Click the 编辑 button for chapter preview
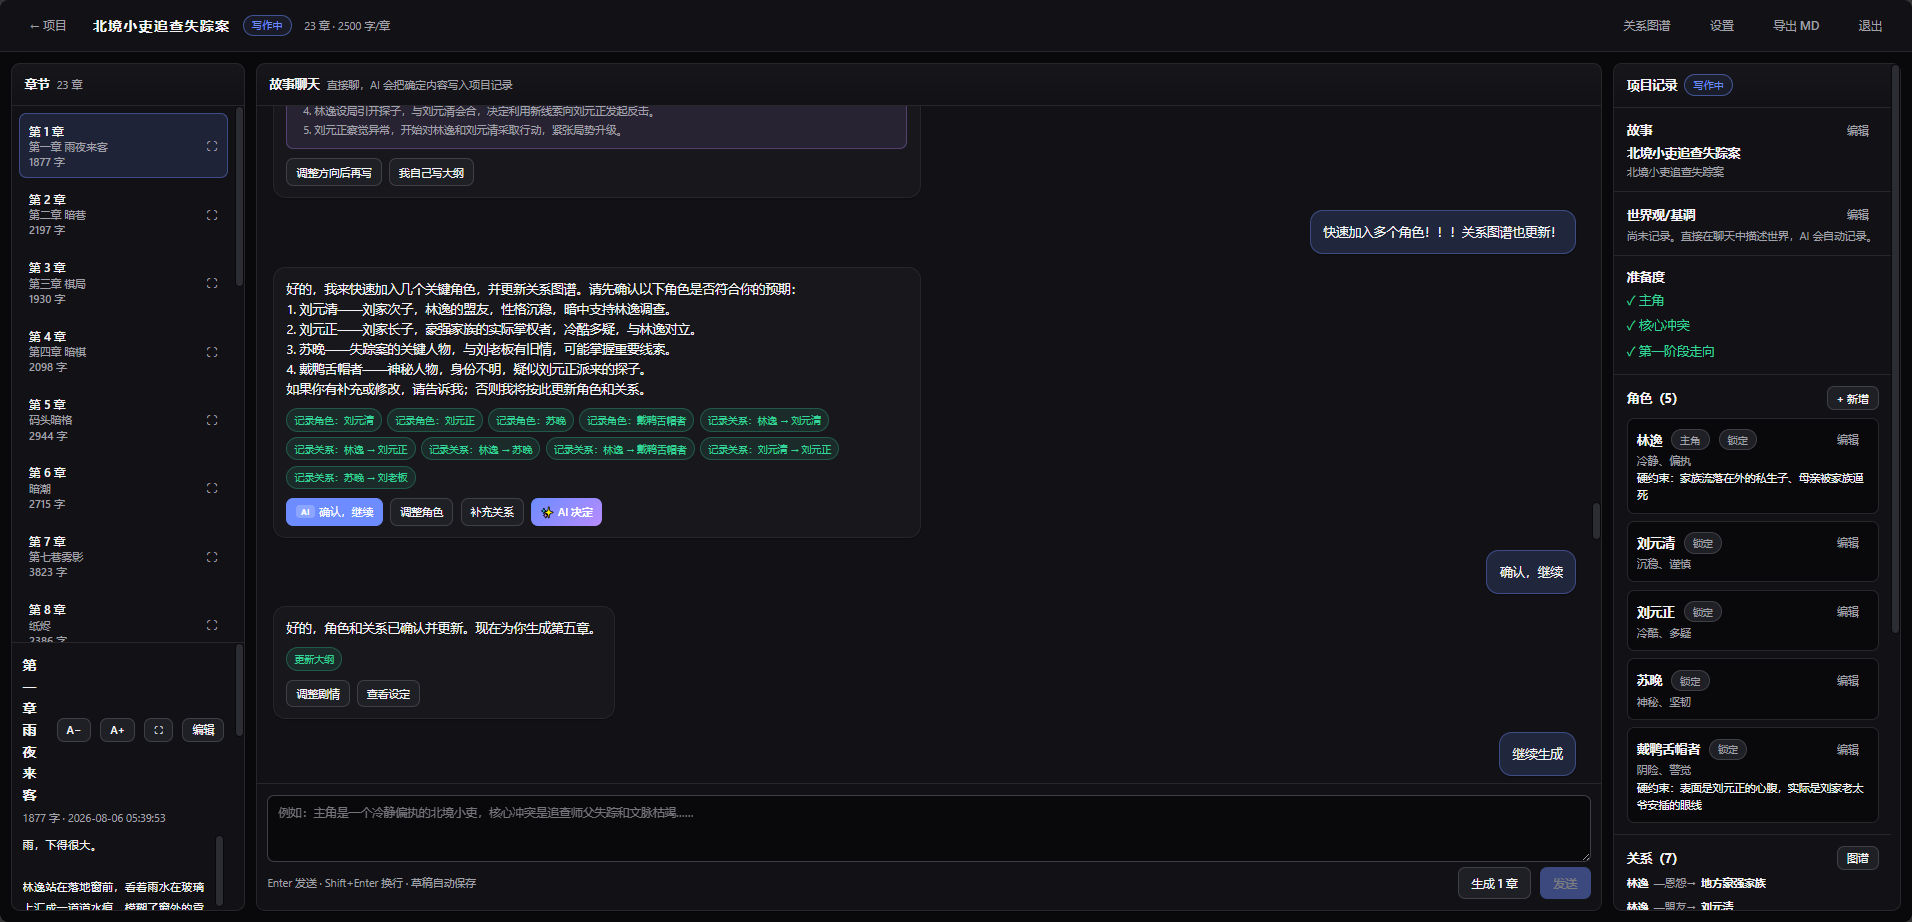 [x=203, y=730]
